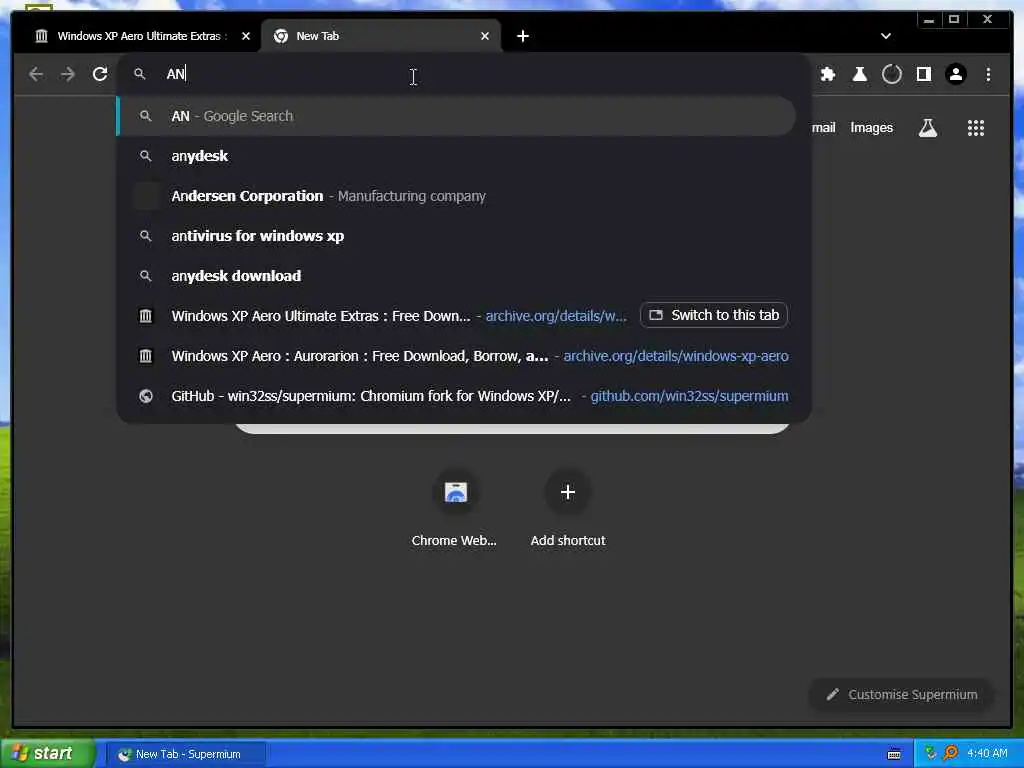The width and height of the screenshot is (1024, 768).
Task: Click the green network tray icon
Action: 931,754
